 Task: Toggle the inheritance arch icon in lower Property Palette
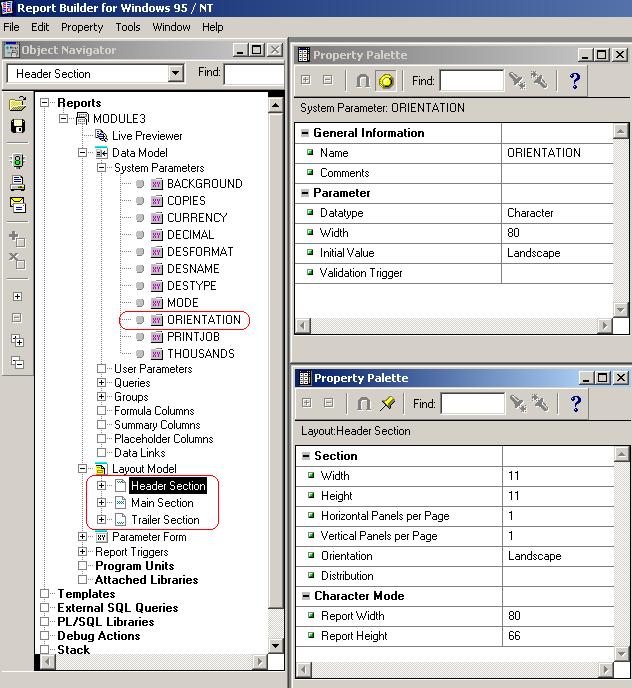[x=364, y=404]
